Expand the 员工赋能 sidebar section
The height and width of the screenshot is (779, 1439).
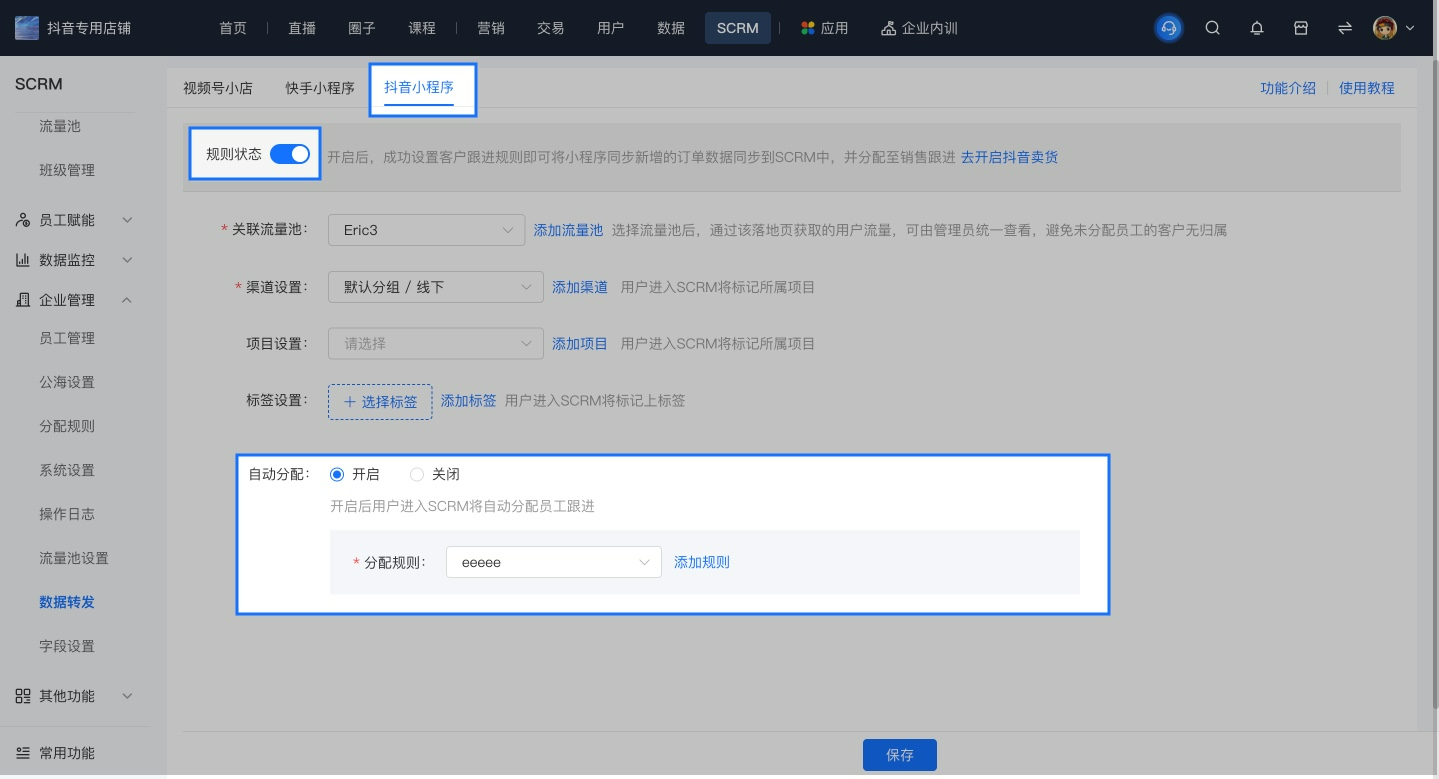[x=127, y=220]
